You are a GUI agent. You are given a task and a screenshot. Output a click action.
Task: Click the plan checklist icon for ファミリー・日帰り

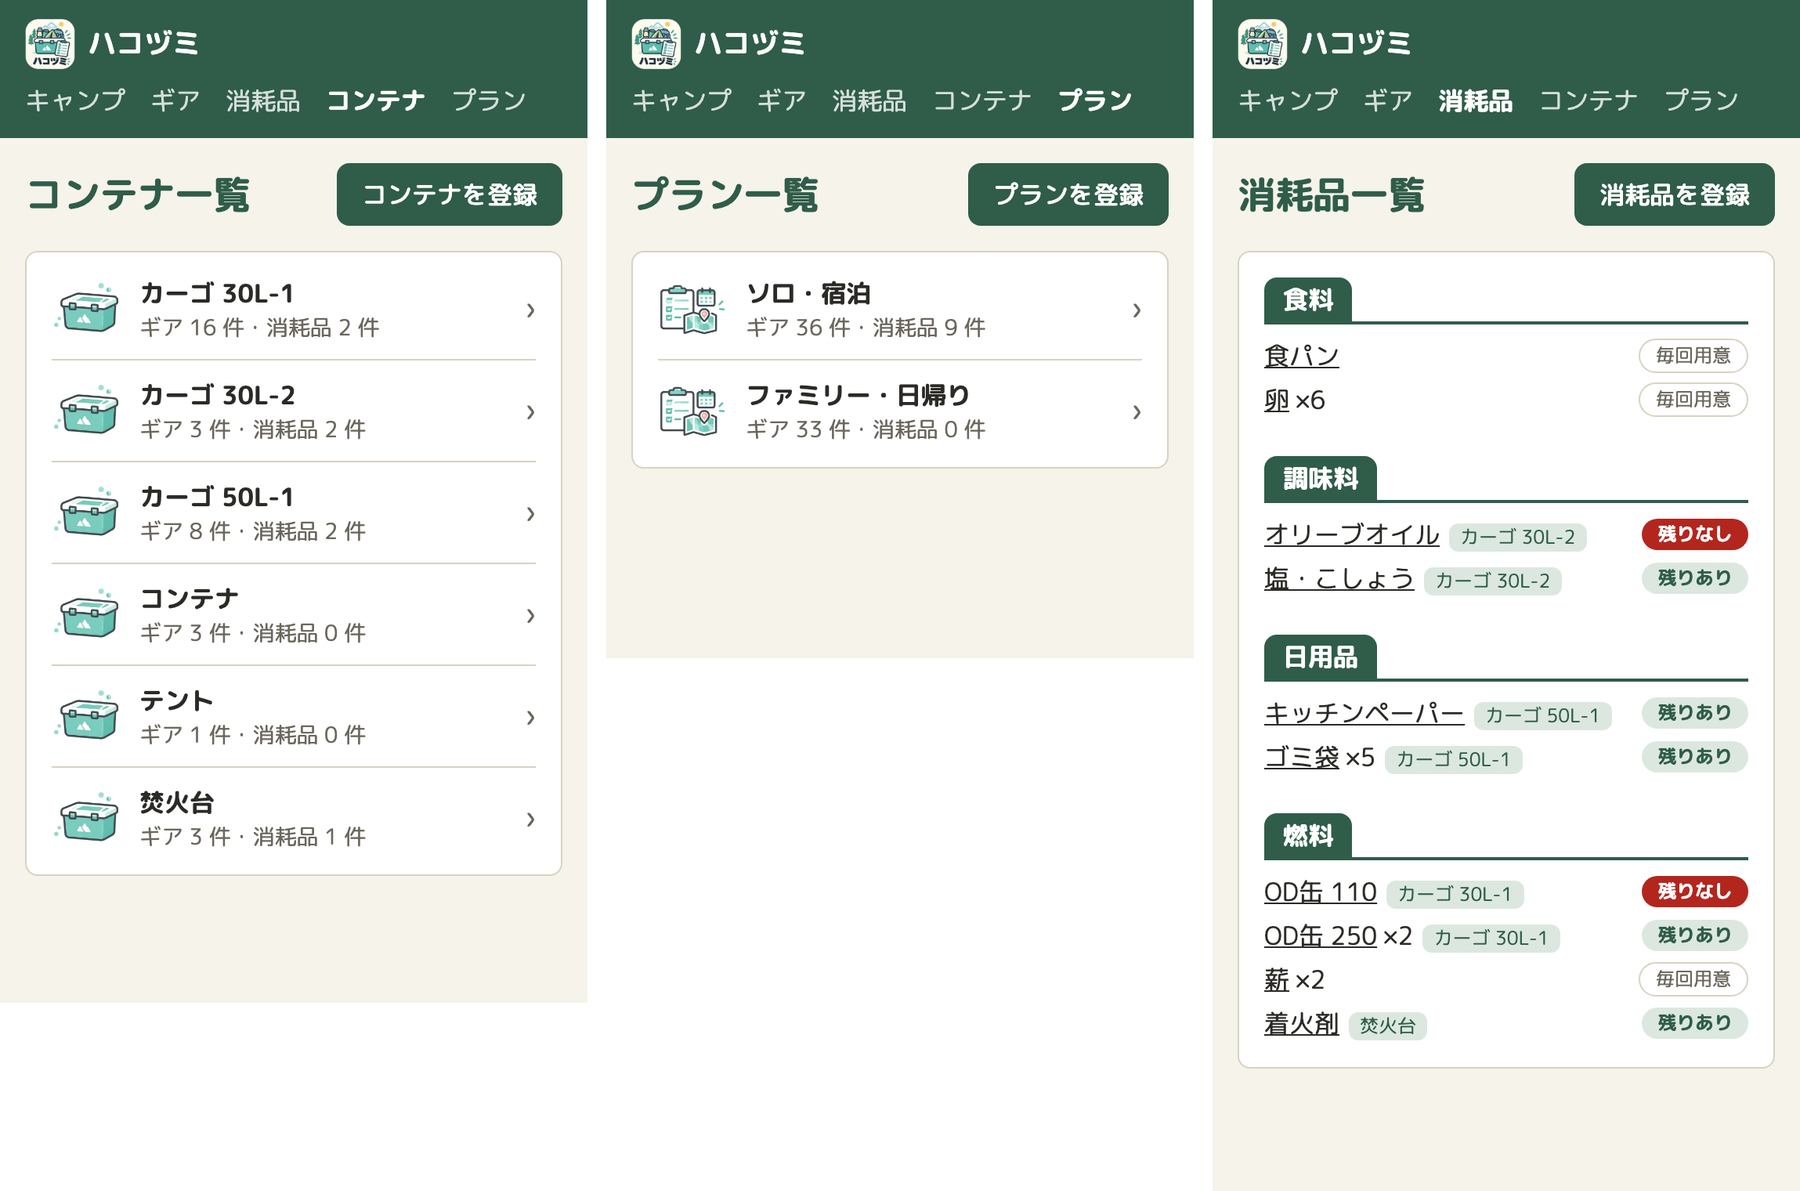click(692, 411)
